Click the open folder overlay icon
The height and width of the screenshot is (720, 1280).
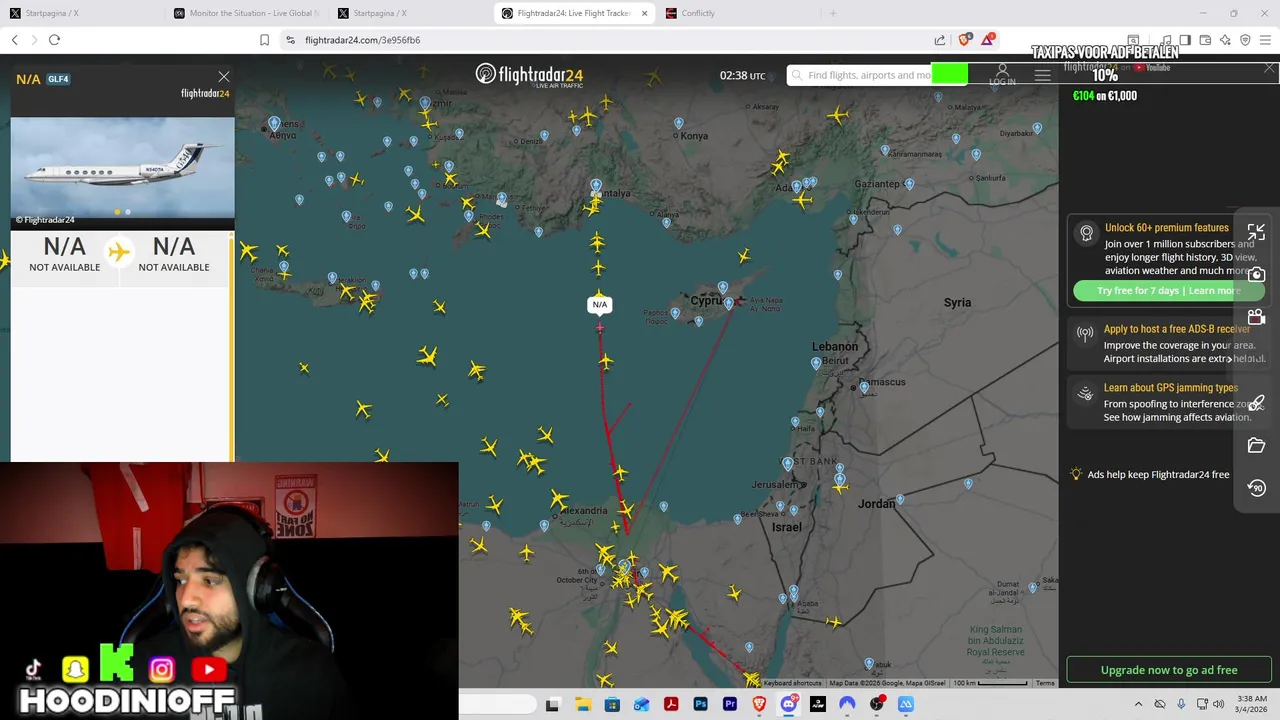click(1256, 445)
